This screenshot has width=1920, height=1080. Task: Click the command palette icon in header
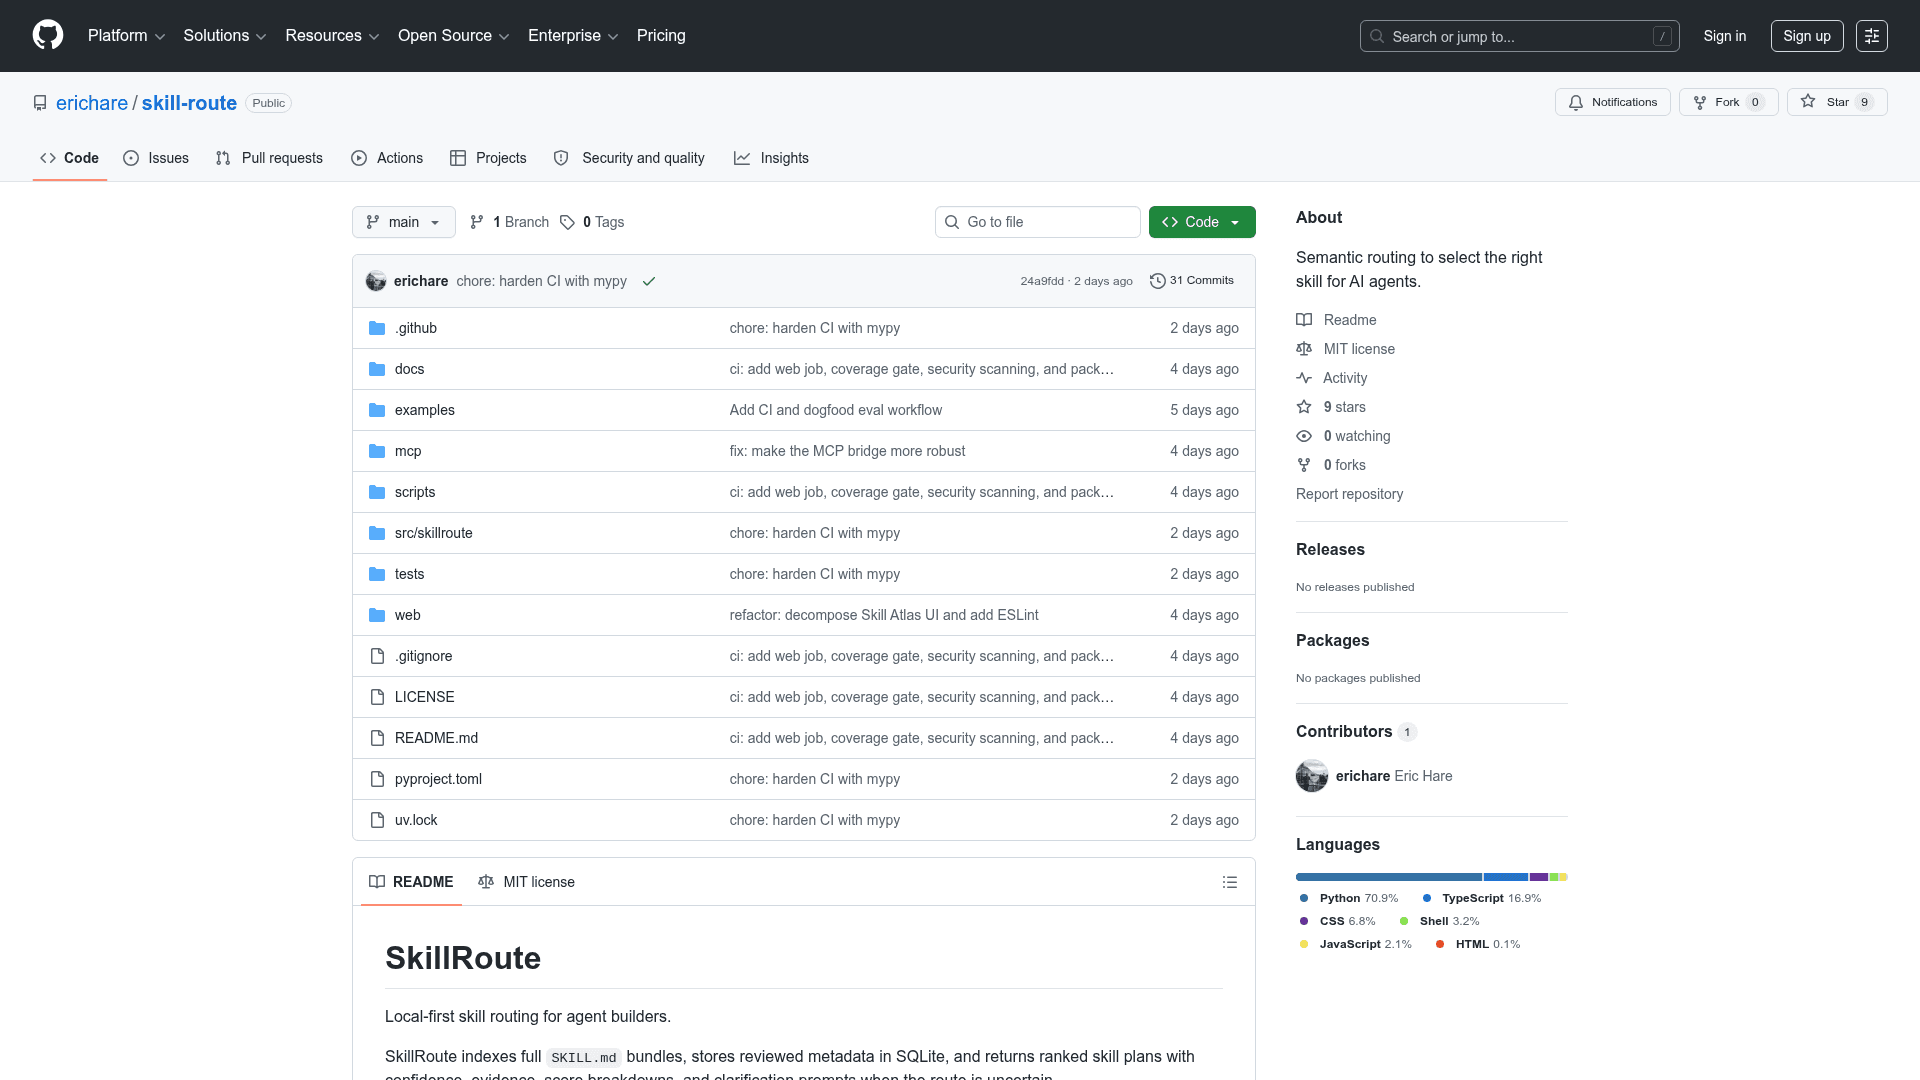1872,36
